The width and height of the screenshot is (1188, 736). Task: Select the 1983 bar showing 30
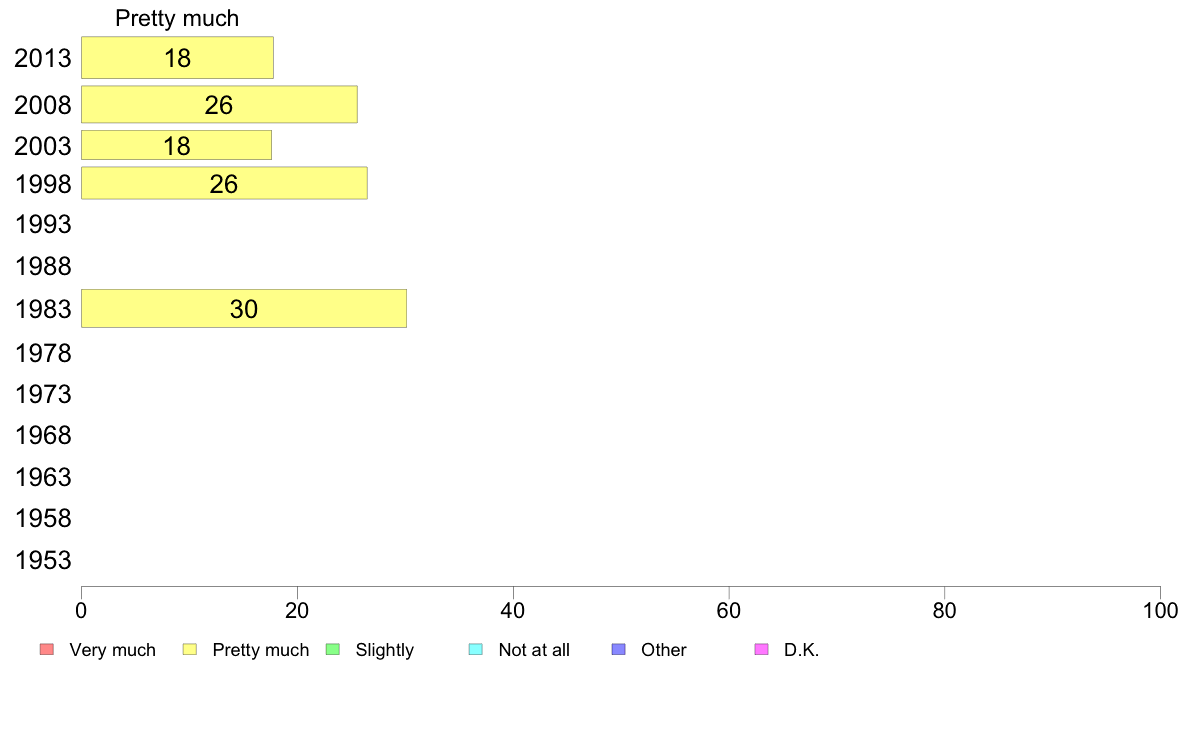point(244,308)
